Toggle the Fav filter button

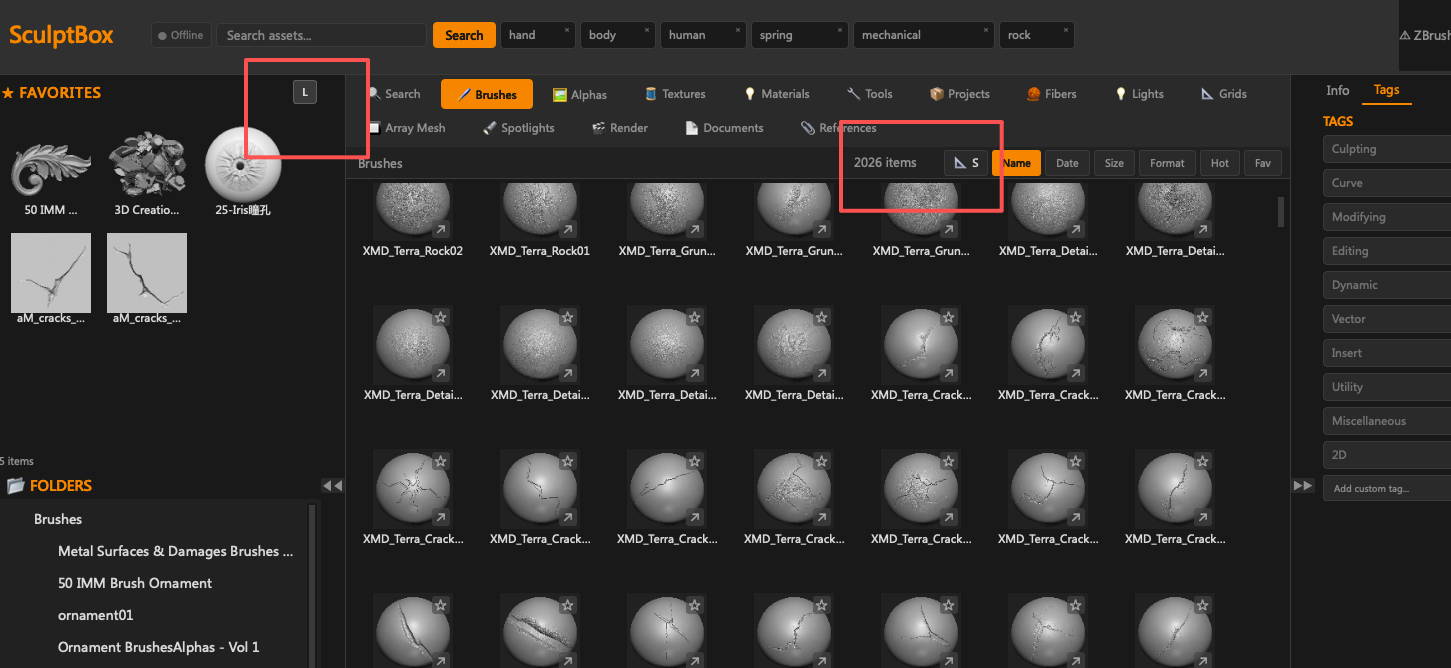(1263, 163)
